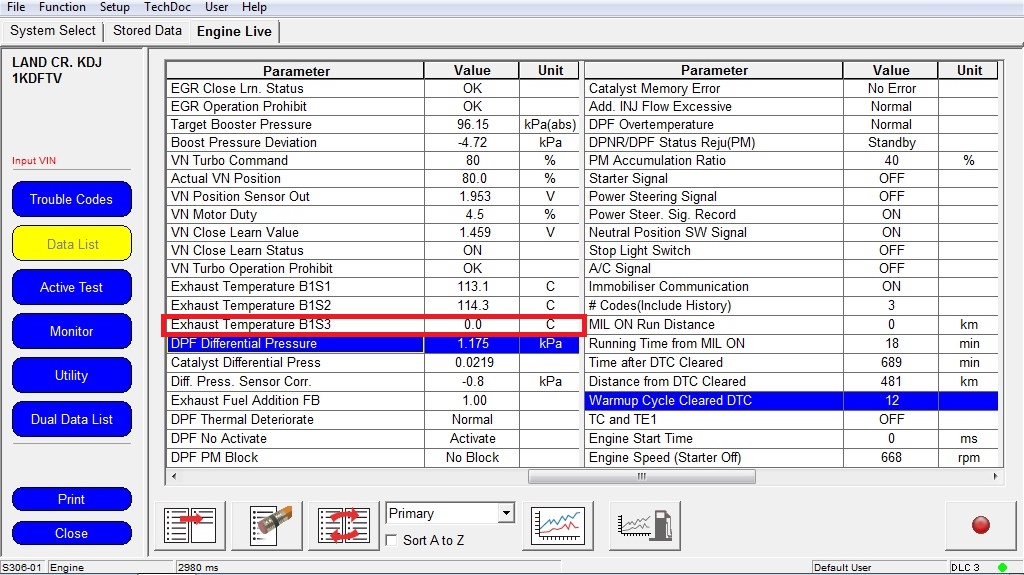Open the line graph display button
Viewport: 1024px width, 575px height.
click(558, 526)
